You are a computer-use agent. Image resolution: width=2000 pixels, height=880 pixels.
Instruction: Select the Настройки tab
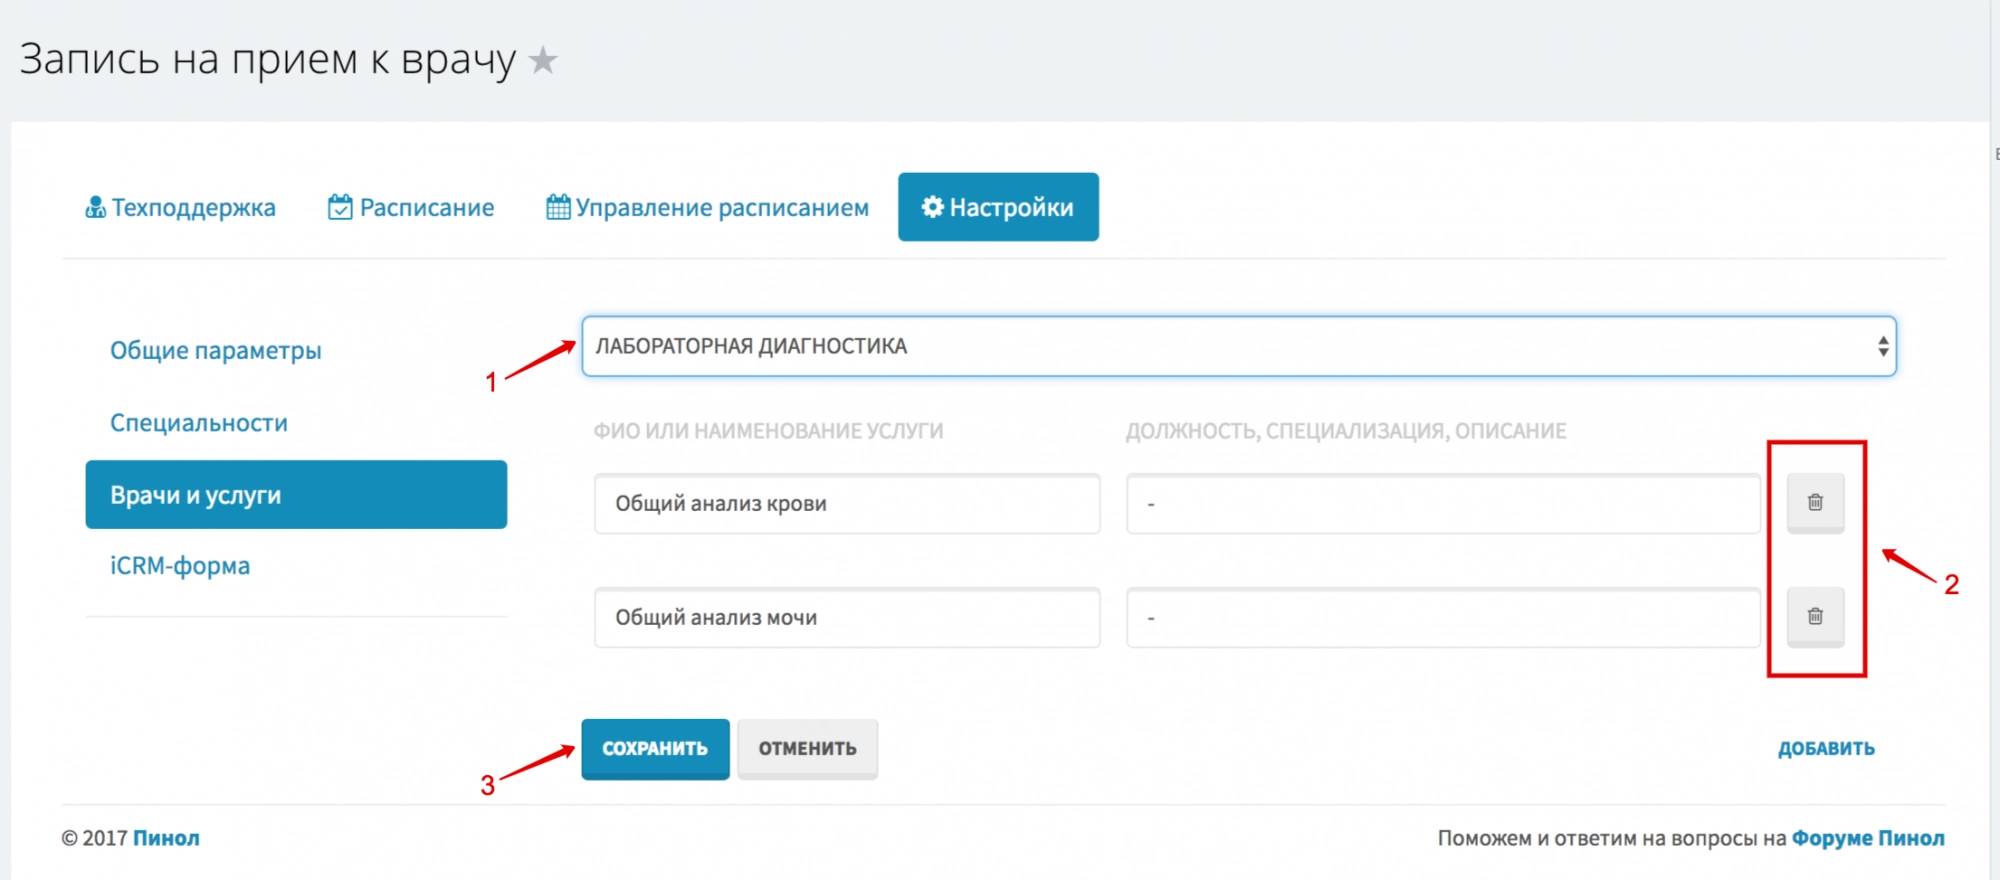click(998, 208)
